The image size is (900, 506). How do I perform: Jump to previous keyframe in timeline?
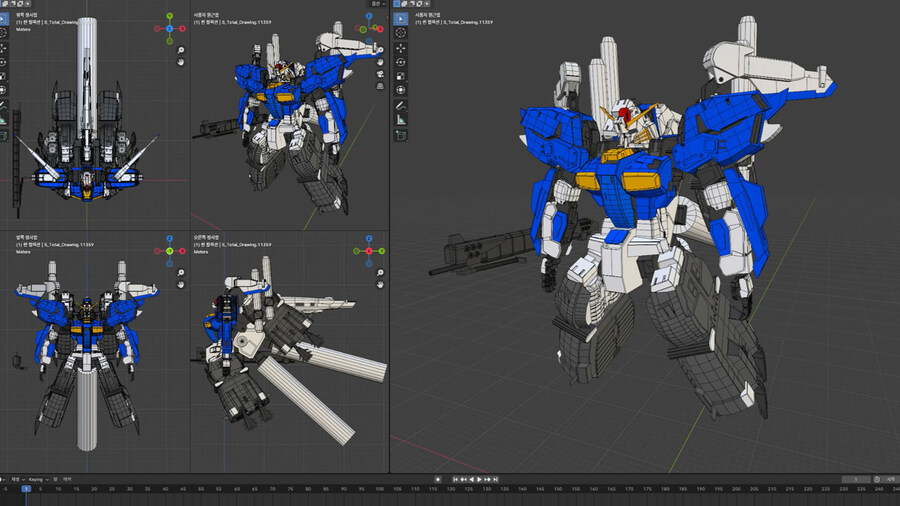(463, 479)
